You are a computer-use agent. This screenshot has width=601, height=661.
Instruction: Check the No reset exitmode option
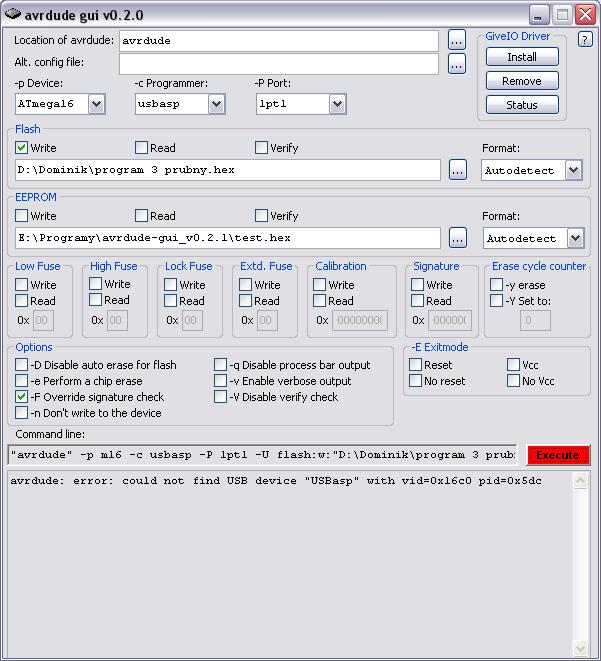click(416, 381)
